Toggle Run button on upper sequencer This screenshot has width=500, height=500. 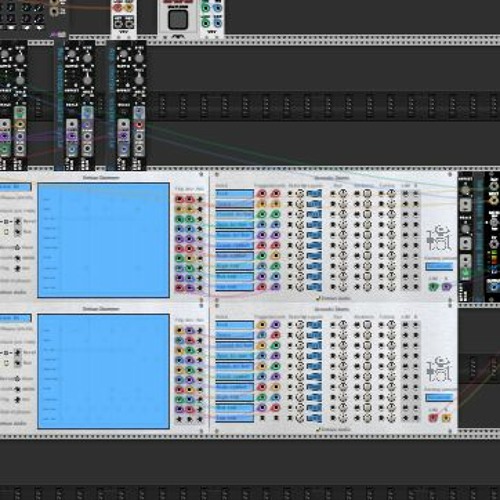17,232
